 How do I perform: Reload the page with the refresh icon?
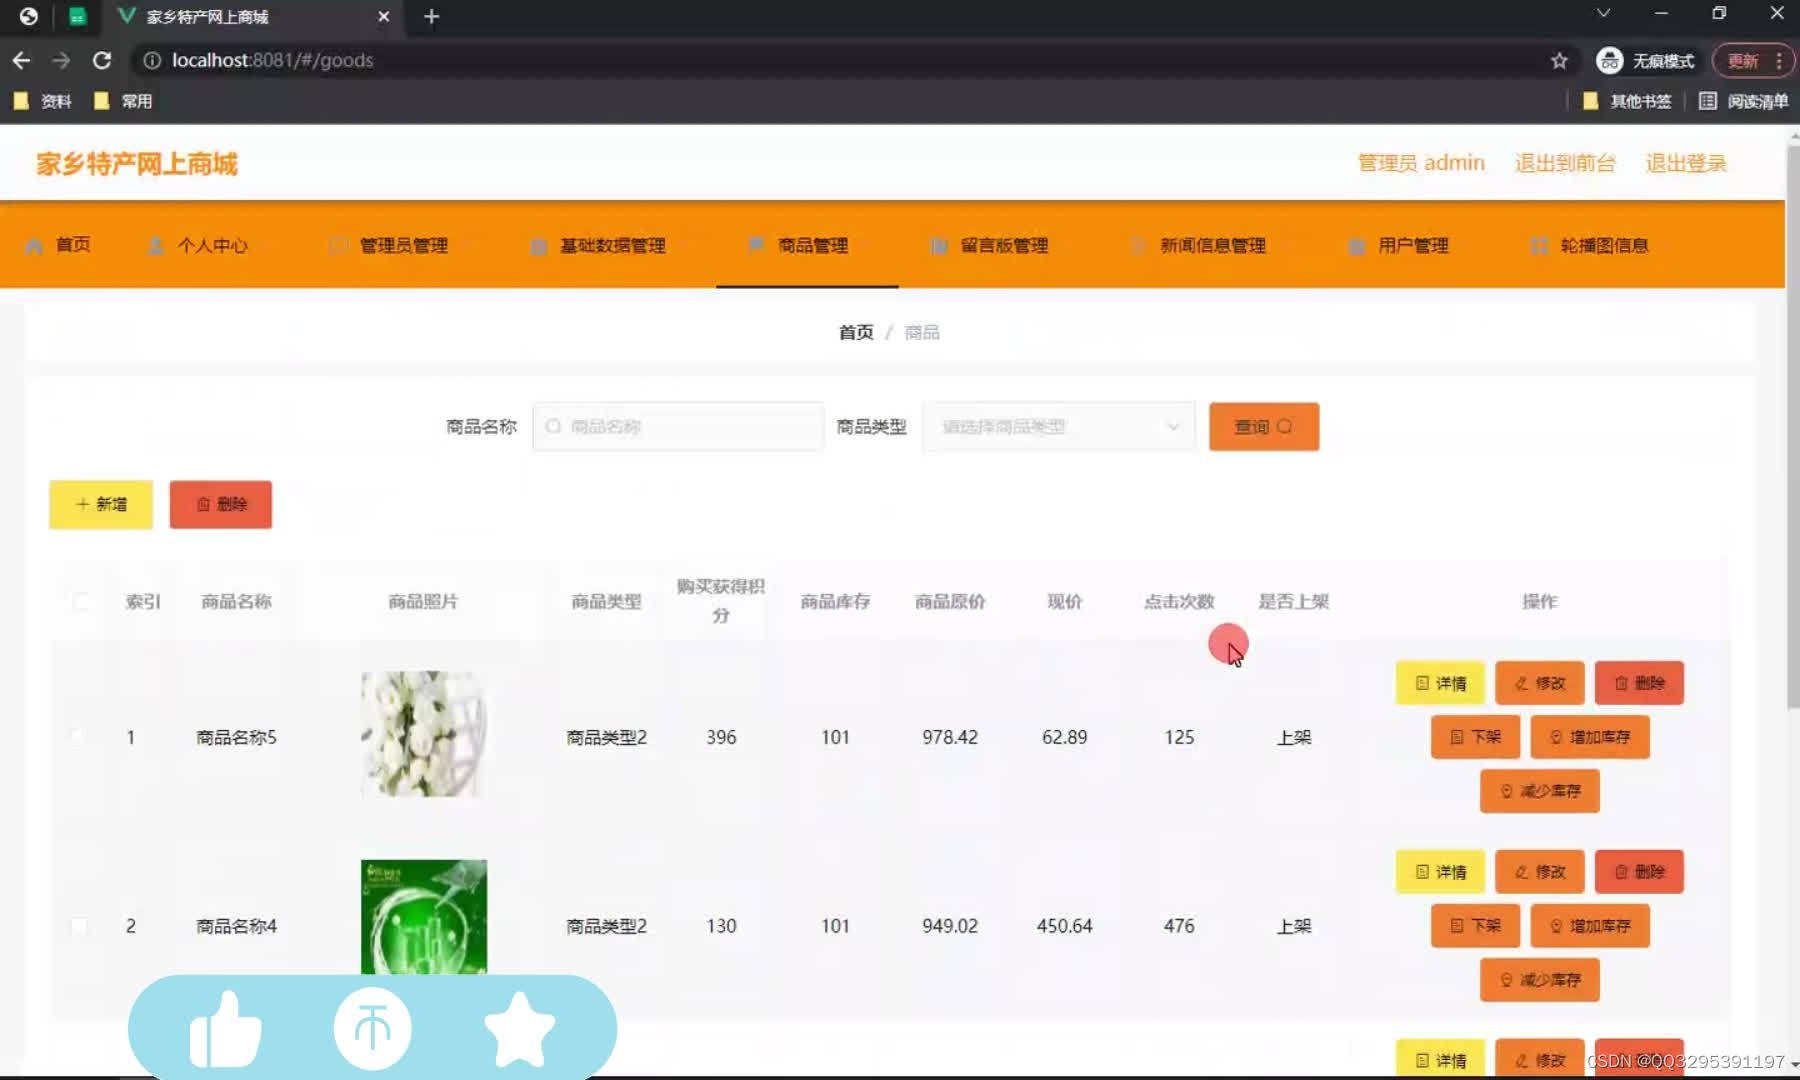tap(101, 60)
